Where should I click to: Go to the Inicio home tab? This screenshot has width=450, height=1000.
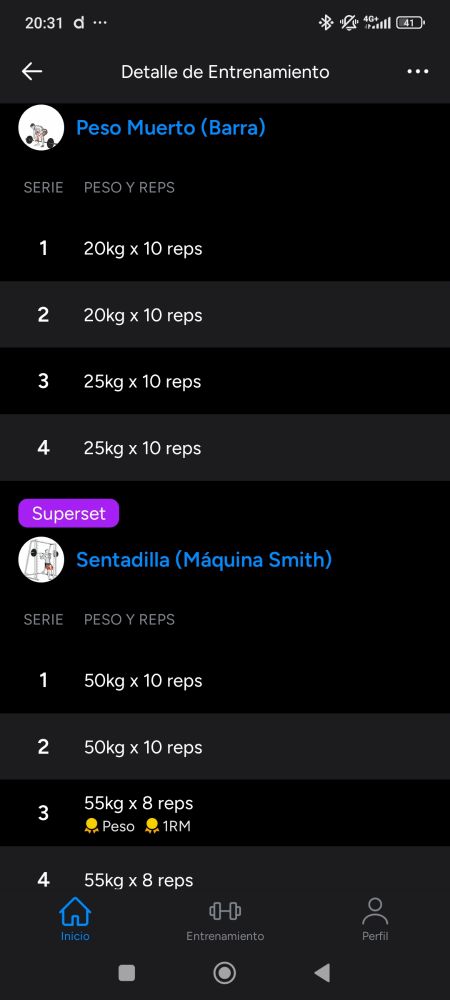tap(75, 919)
